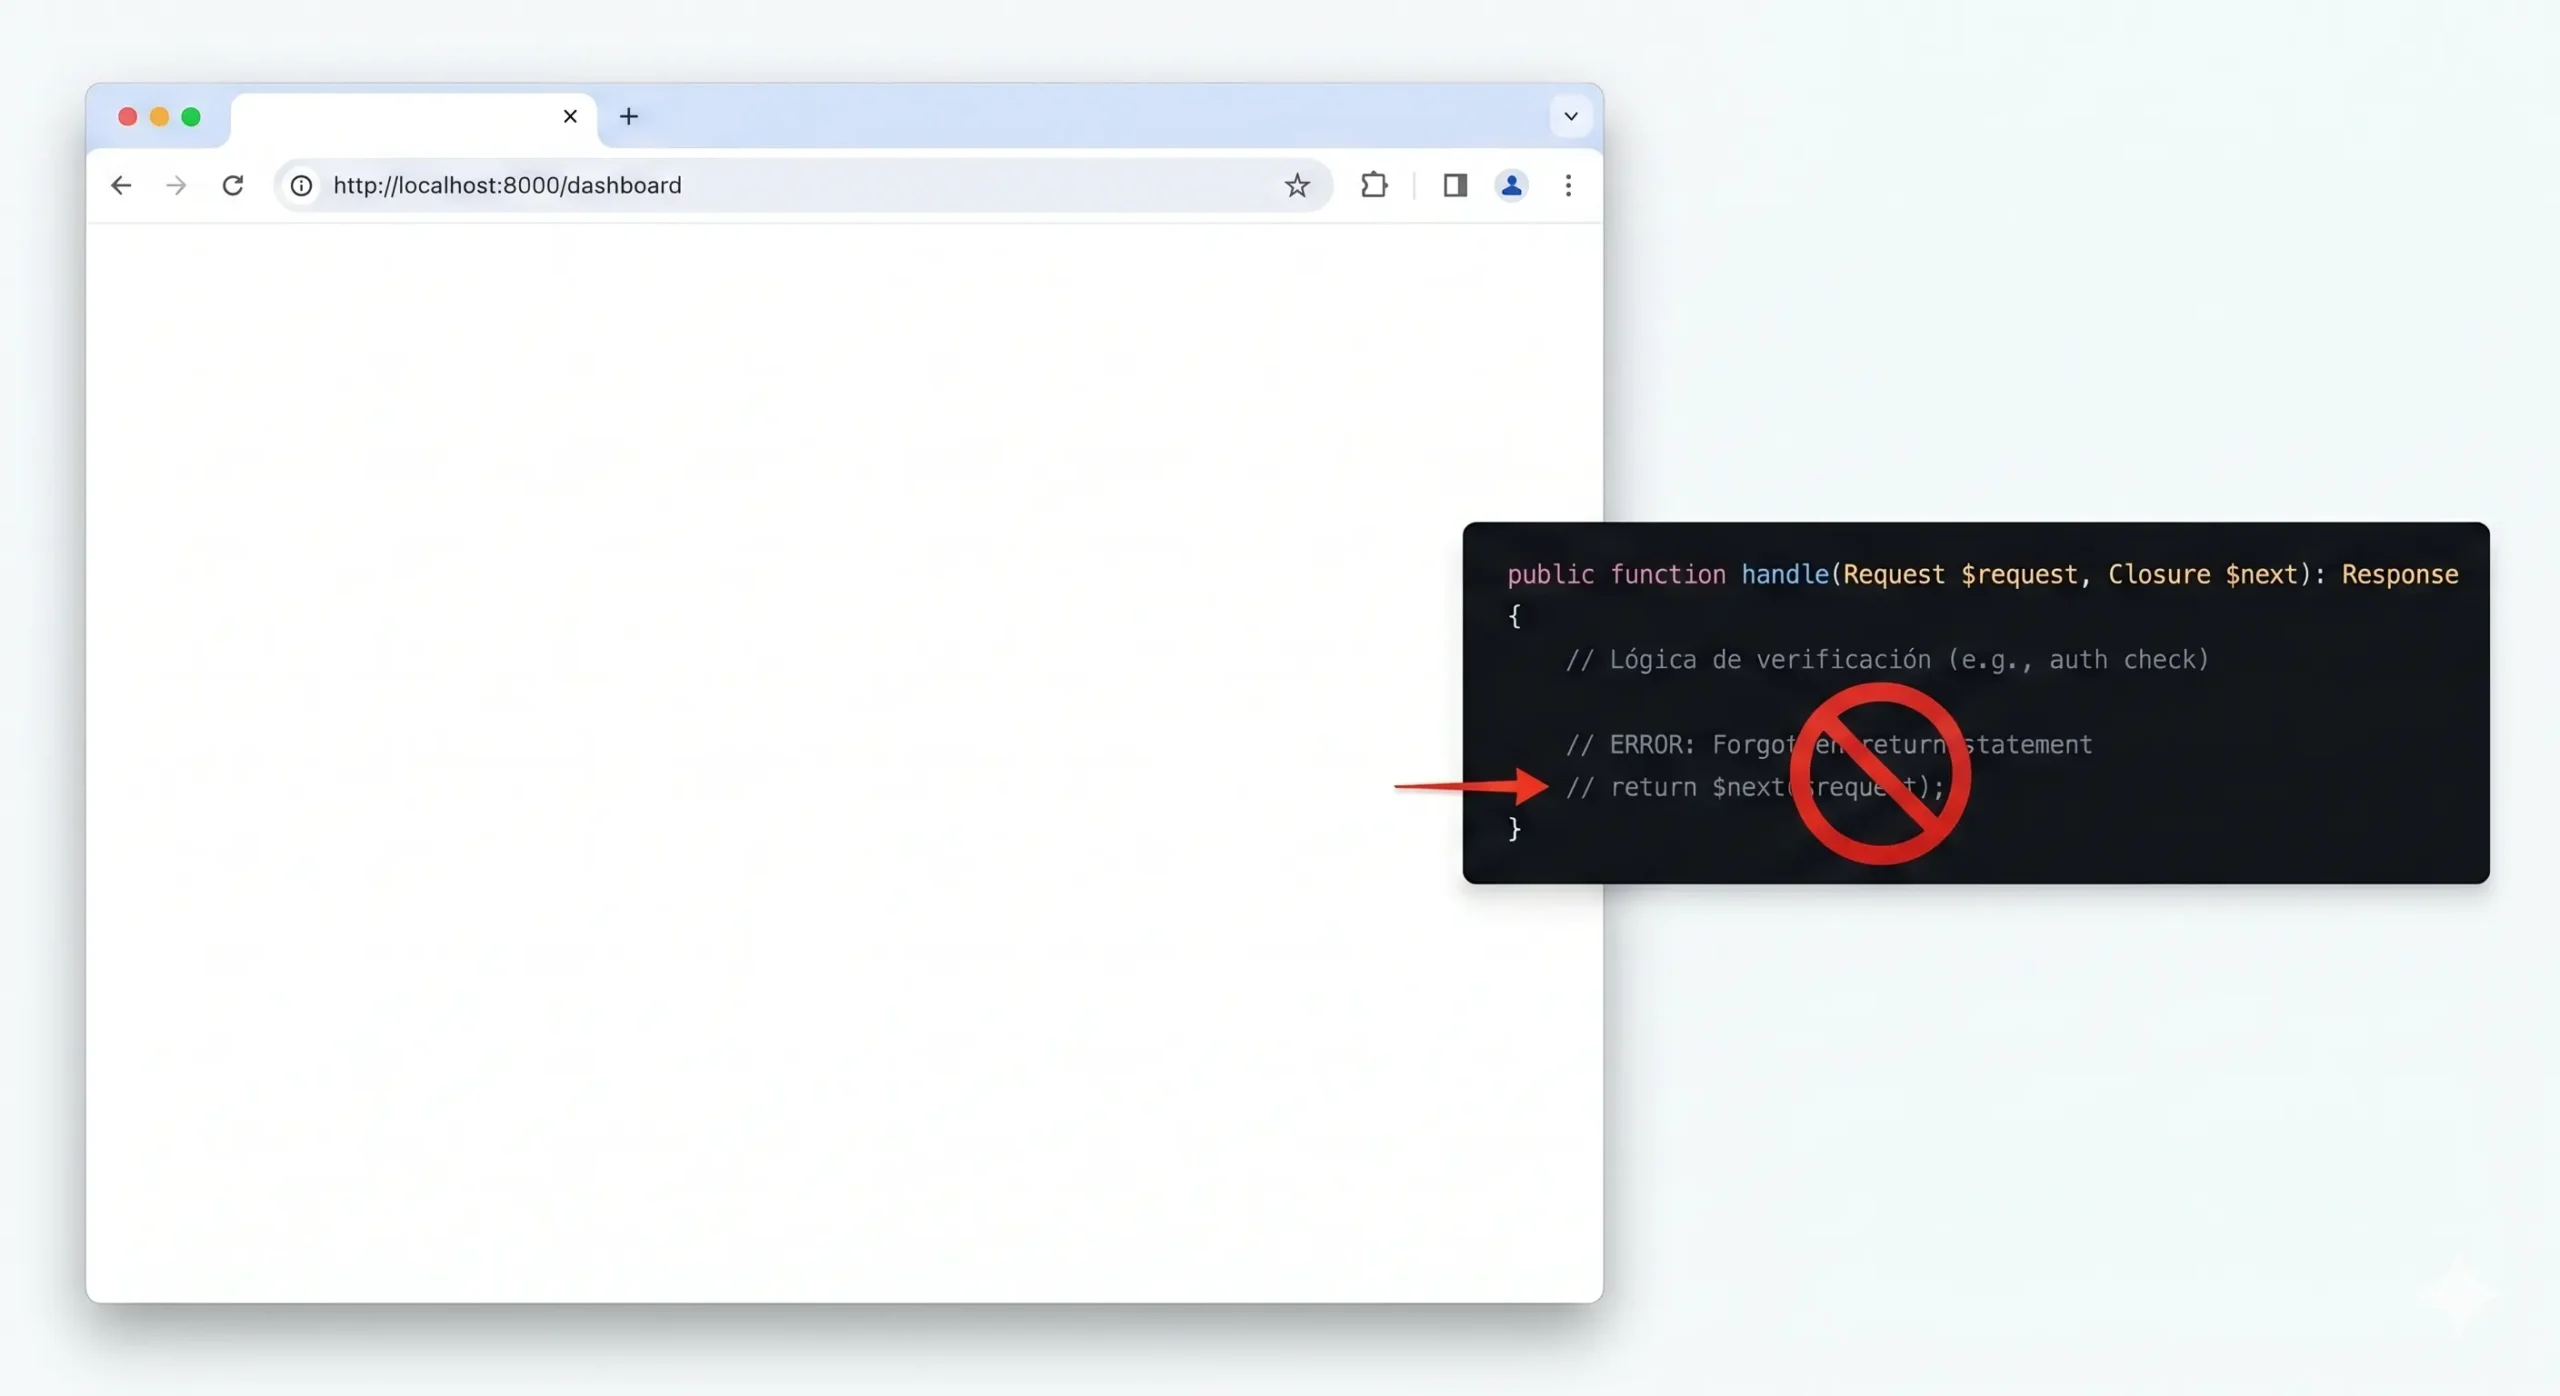Click the 'Lógica de verificación' comment
The width and height of the screenshot is (2560, 1396).
coord(1886,660)
